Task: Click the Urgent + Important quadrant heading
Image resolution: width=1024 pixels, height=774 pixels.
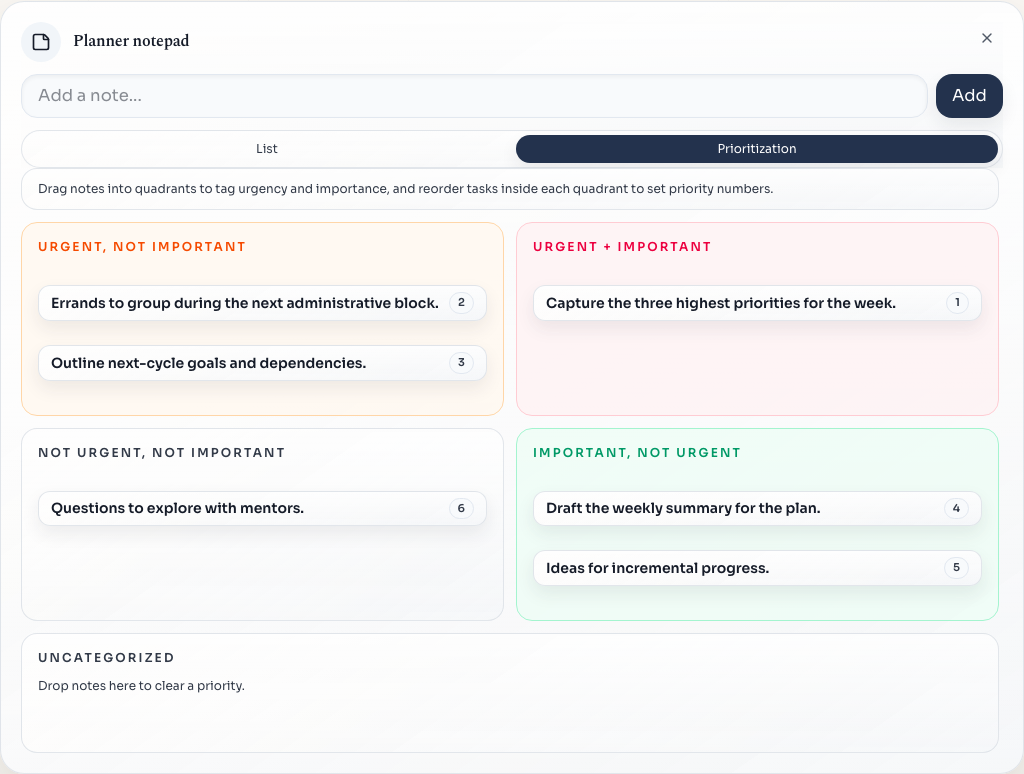Action: pos(622,247)
